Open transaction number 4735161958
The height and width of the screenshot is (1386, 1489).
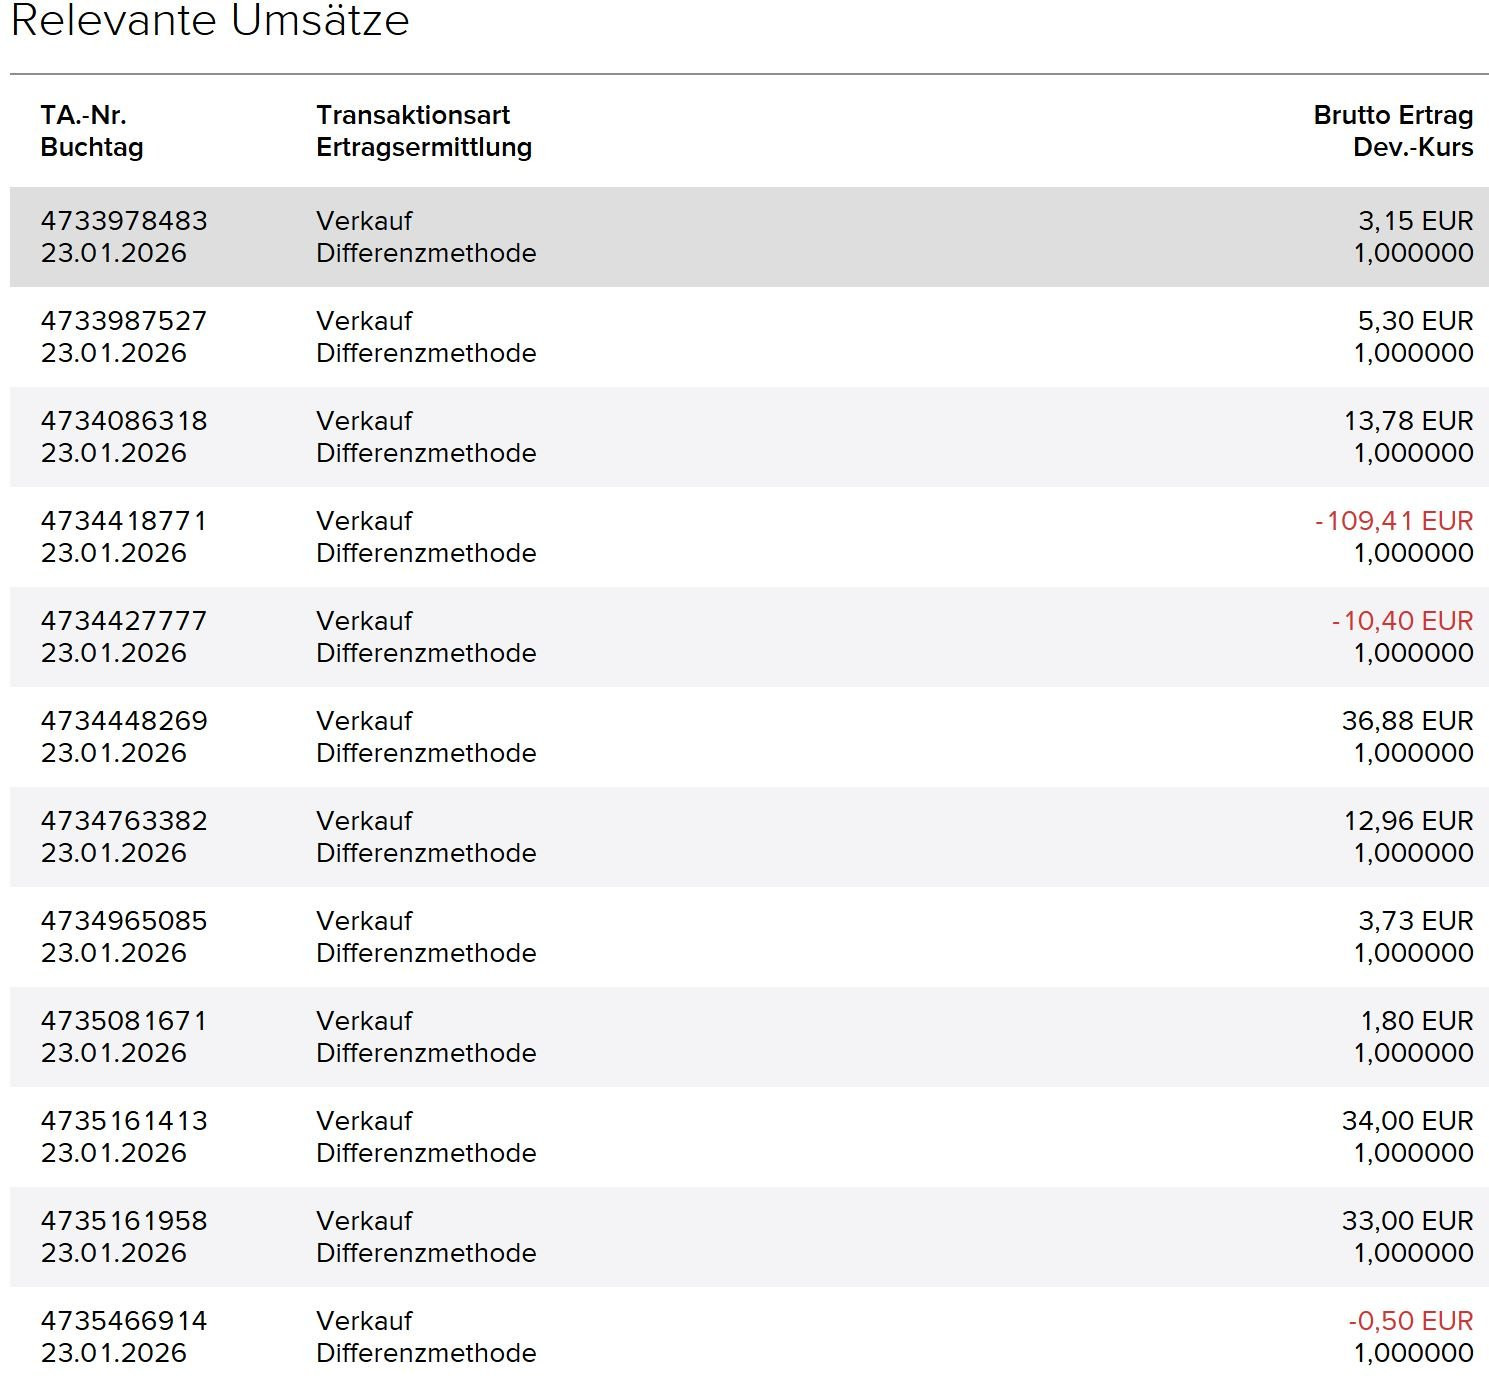[x=124, y=1221]
